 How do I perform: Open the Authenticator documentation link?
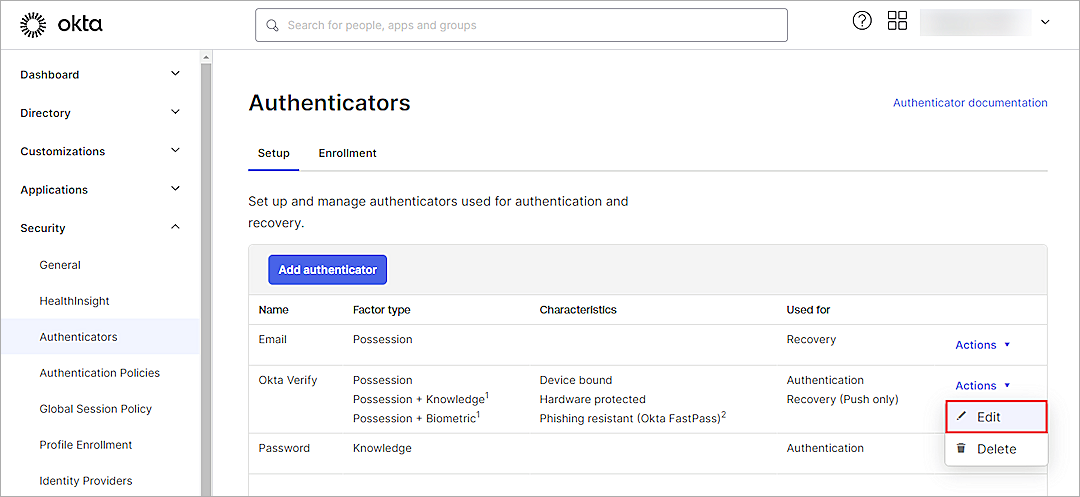[970, 103]
